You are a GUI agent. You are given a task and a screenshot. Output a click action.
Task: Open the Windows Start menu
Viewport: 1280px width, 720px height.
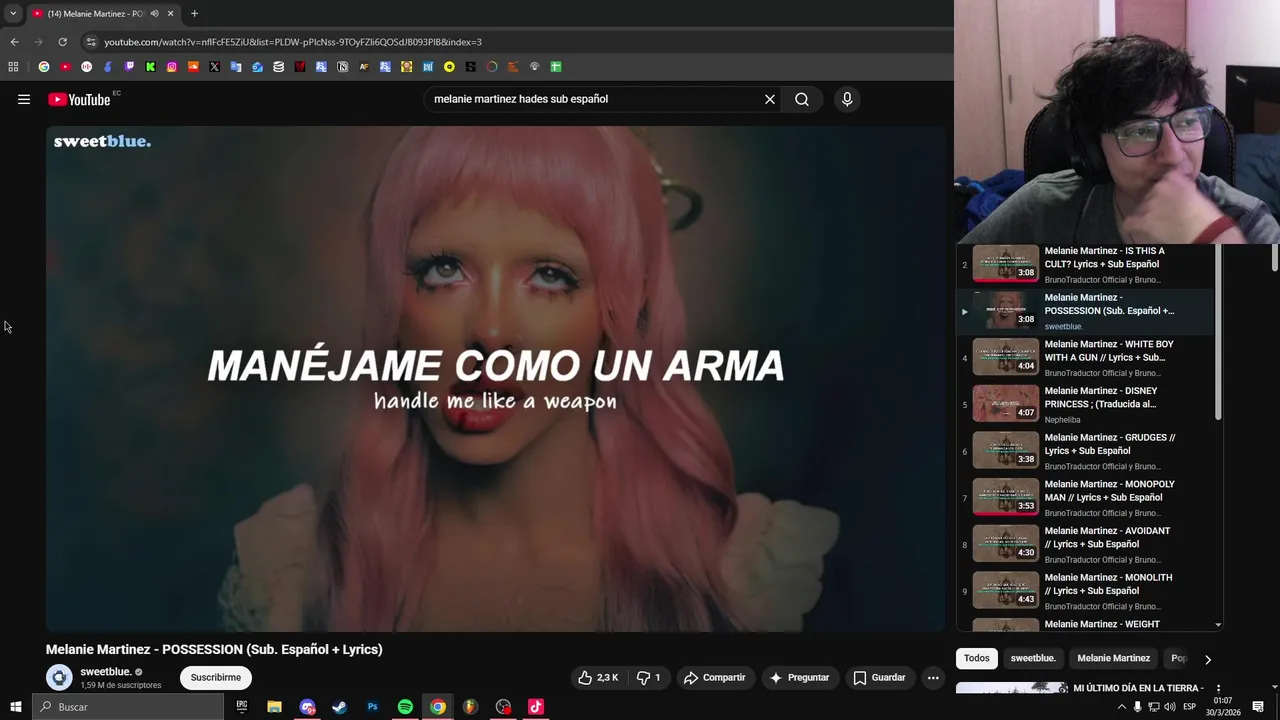(x=15, y=707)
